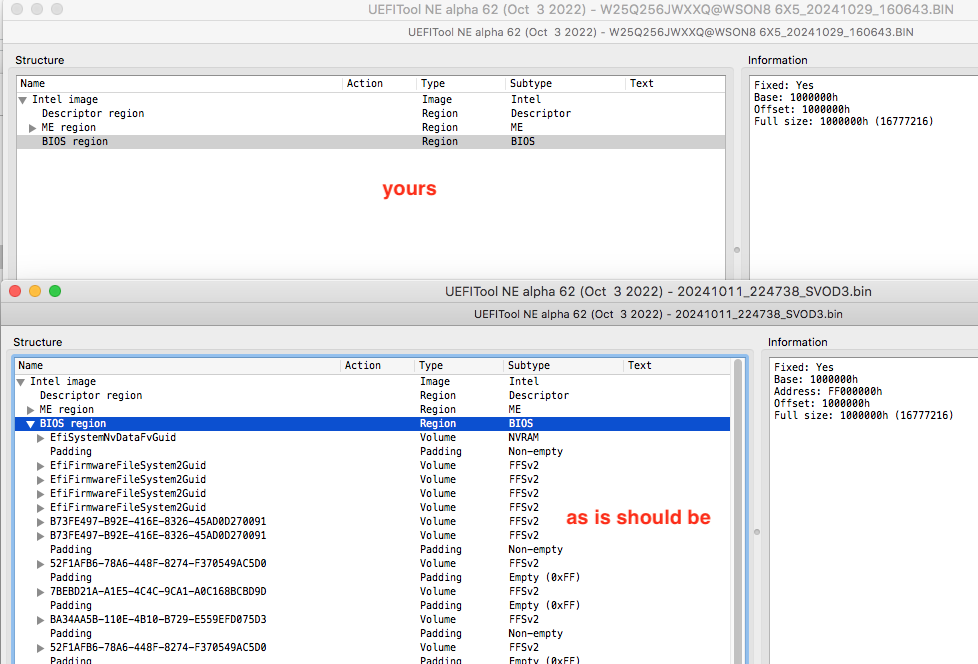Select Intel image row in the W25Q256JWXXQ window
The width and height of the screenshot is (978, 664).
371,100
